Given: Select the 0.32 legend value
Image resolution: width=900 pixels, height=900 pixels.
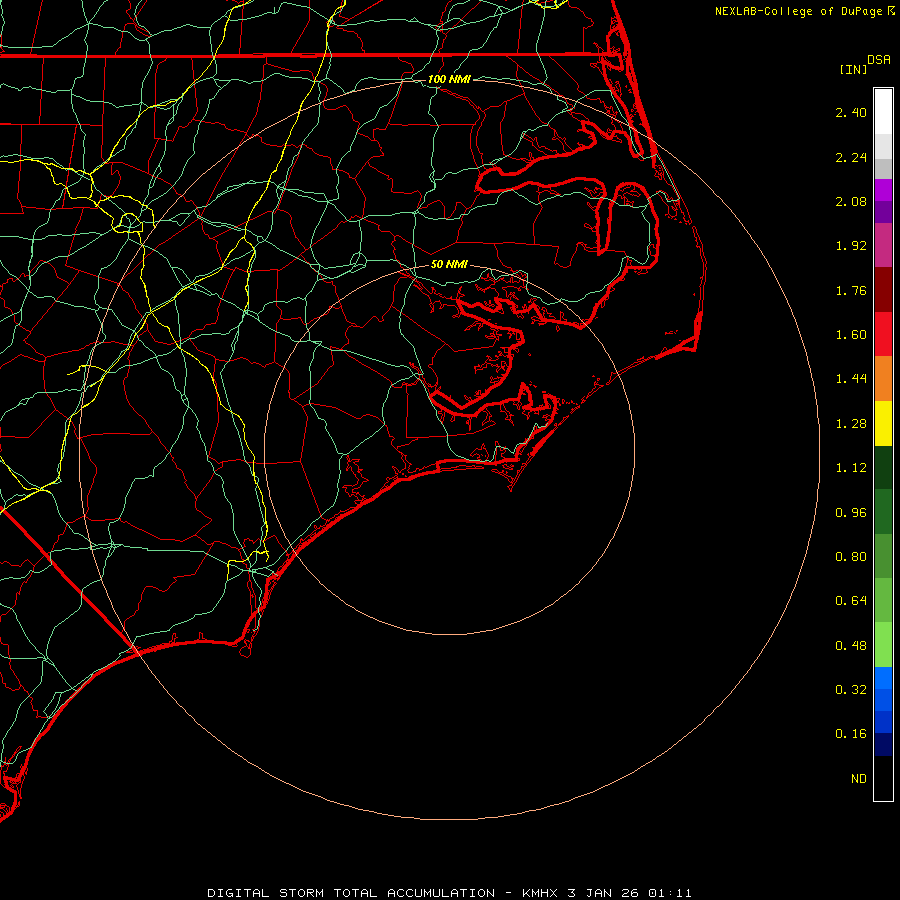Looking at the screenshot, I should pyautogui.click(x=851, y=690).
